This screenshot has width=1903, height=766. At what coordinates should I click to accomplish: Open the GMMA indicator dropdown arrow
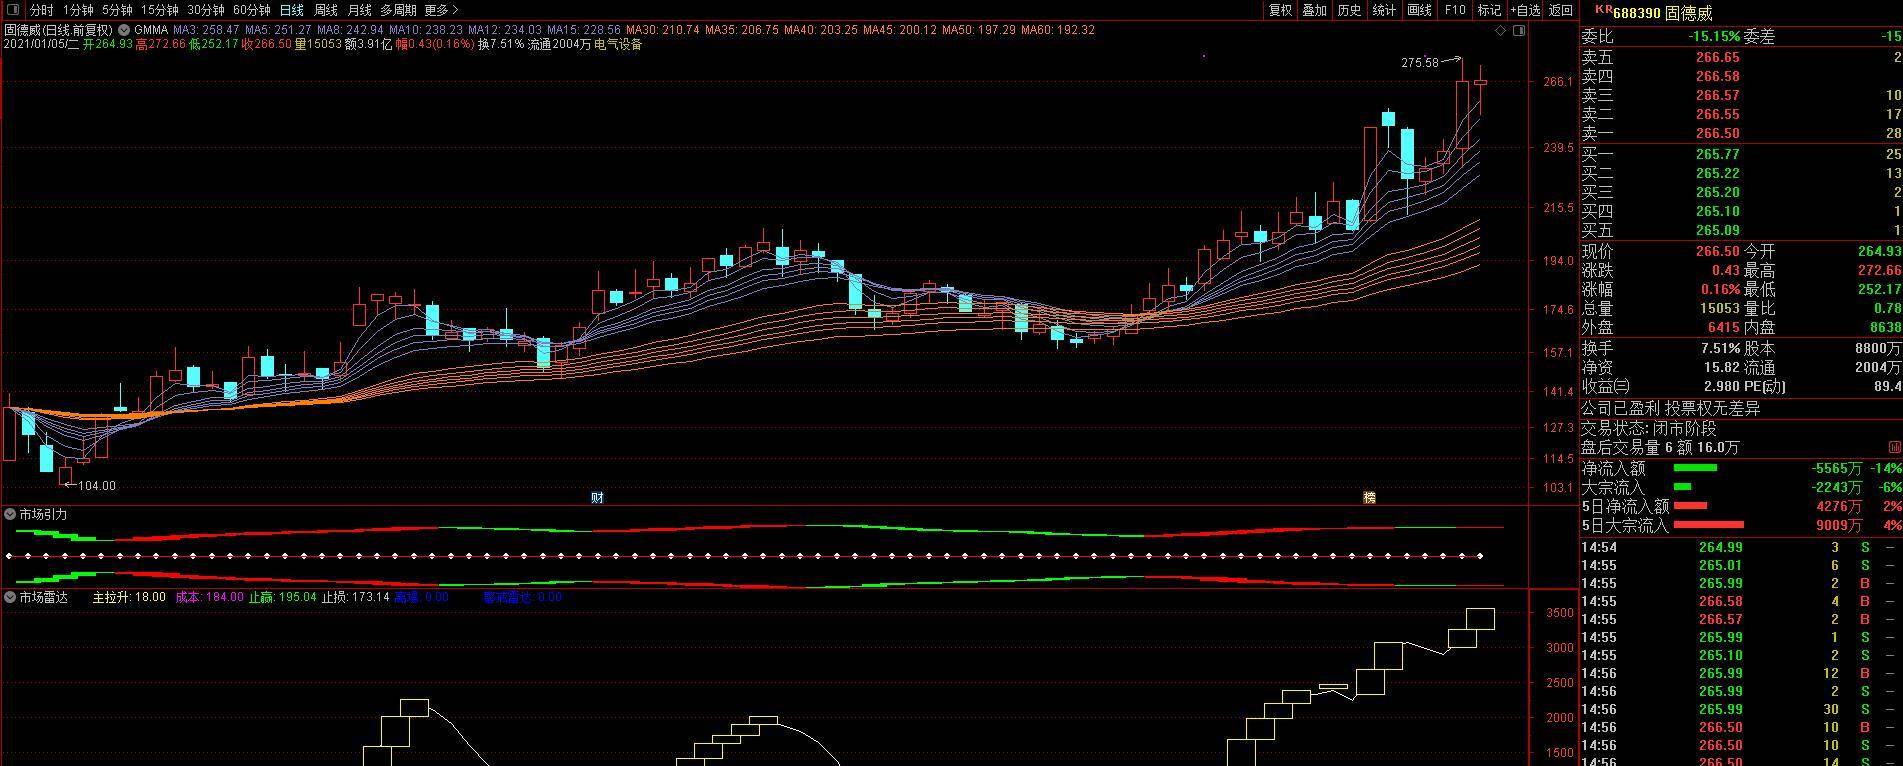(125, 30)
